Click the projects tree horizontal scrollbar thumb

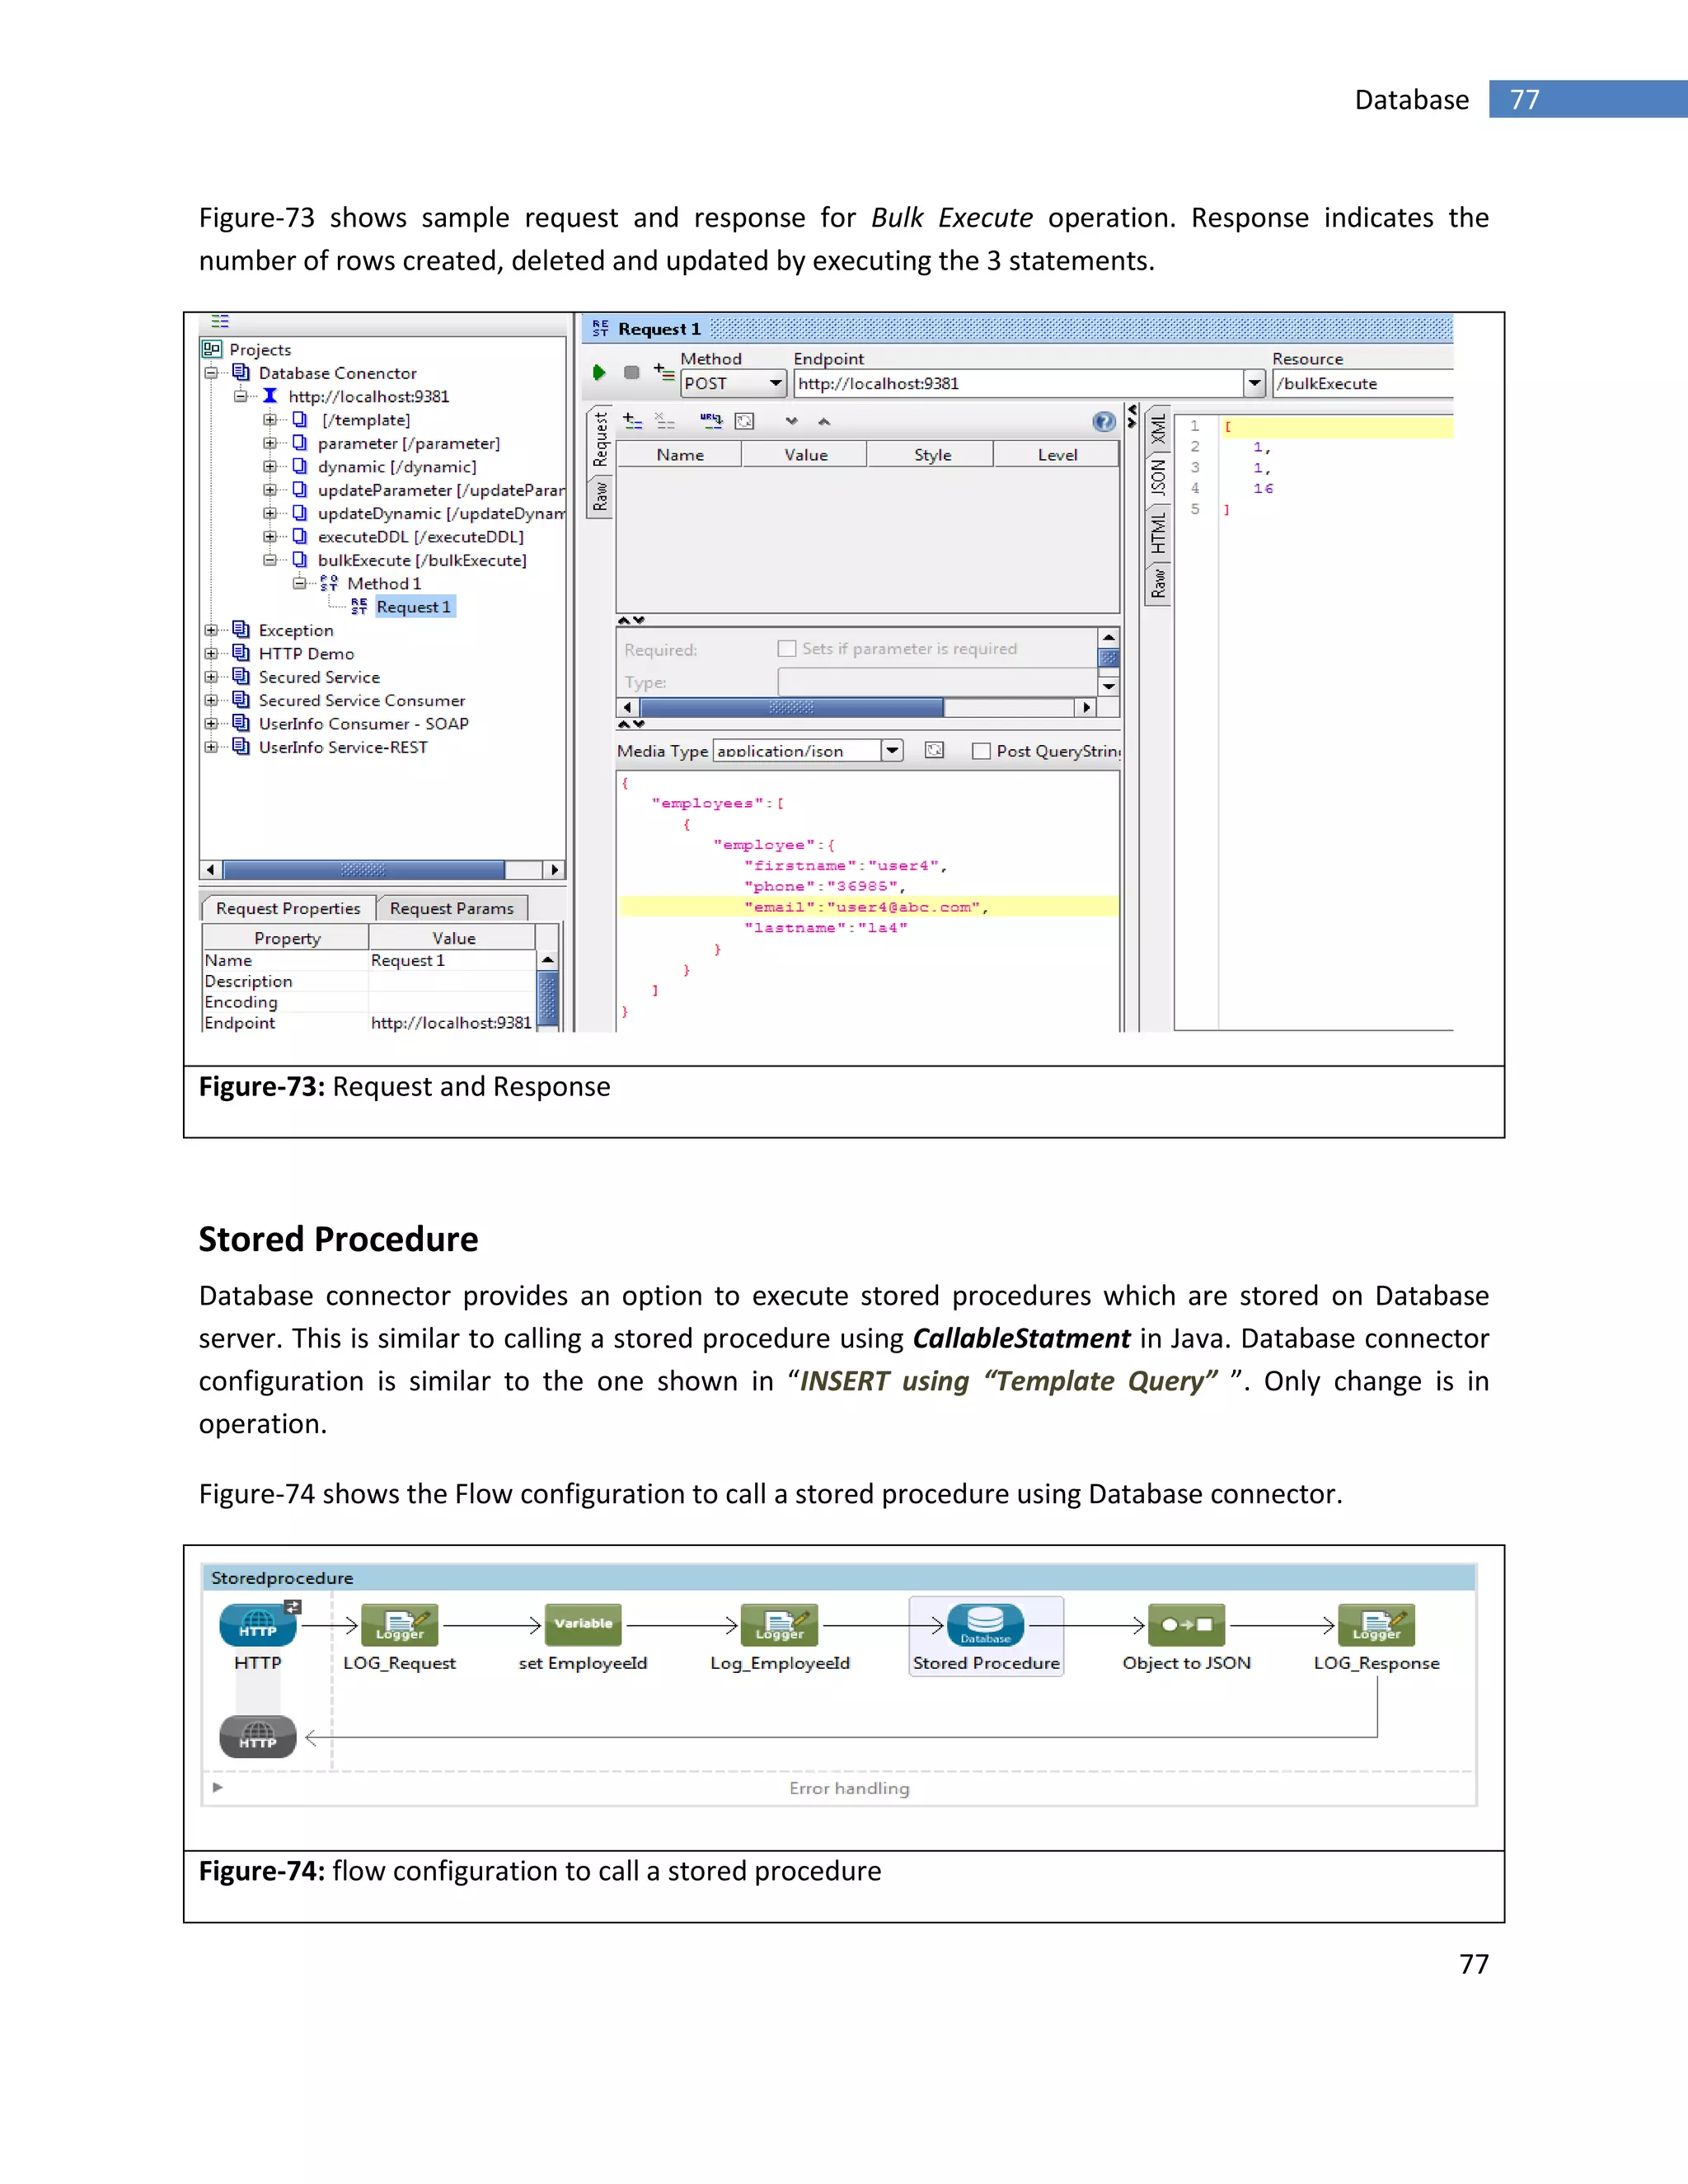[363, 870]
